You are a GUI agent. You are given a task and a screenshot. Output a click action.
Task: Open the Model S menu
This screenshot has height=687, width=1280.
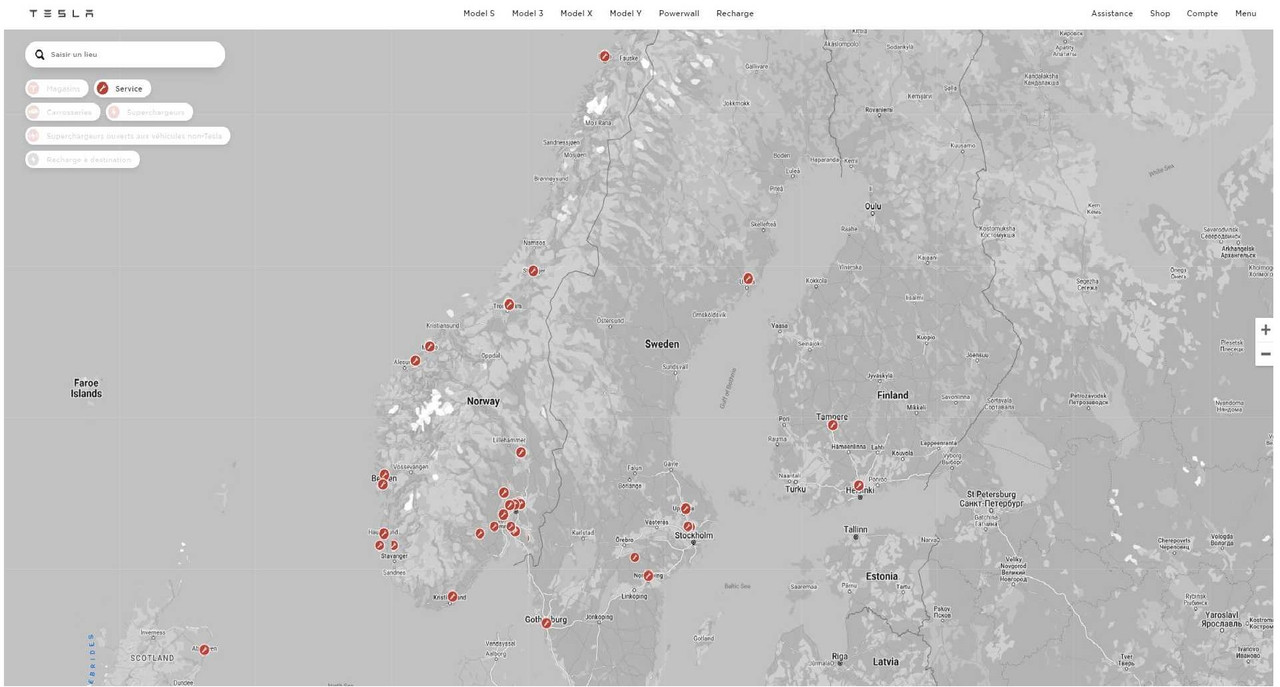(x=479, y=13)
